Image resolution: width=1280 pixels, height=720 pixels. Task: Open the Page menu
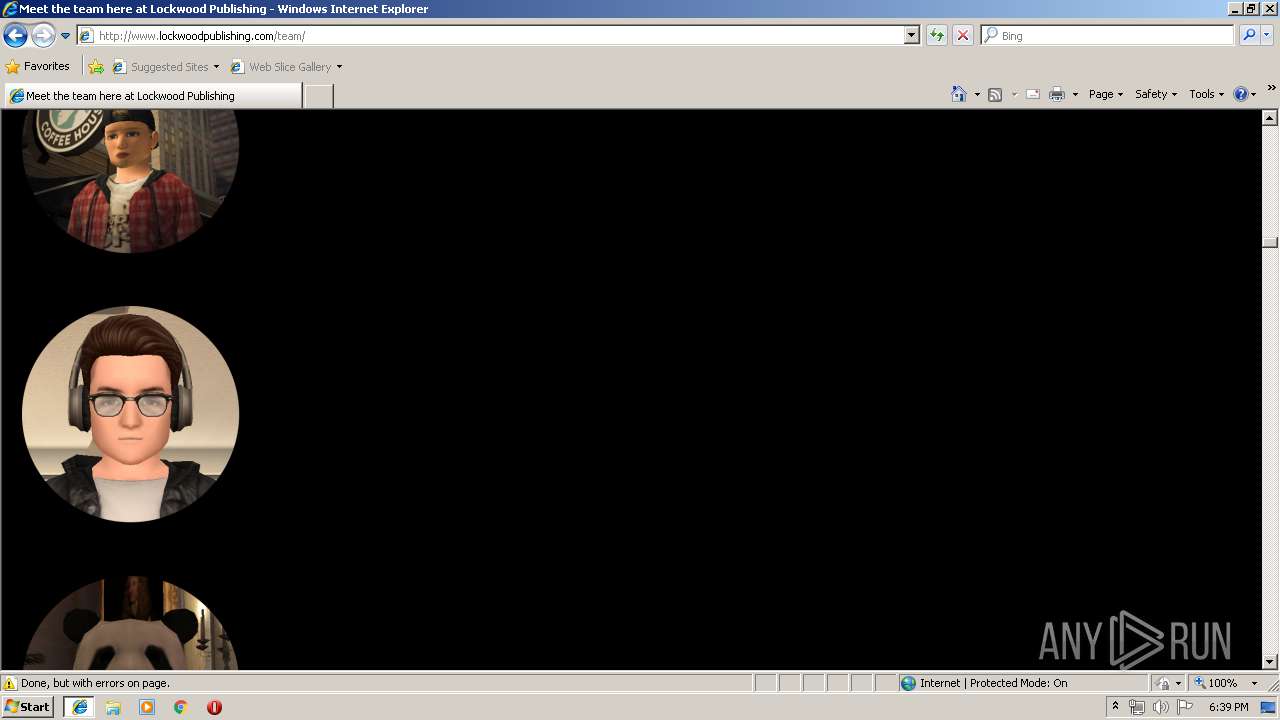pos(1106,94)
